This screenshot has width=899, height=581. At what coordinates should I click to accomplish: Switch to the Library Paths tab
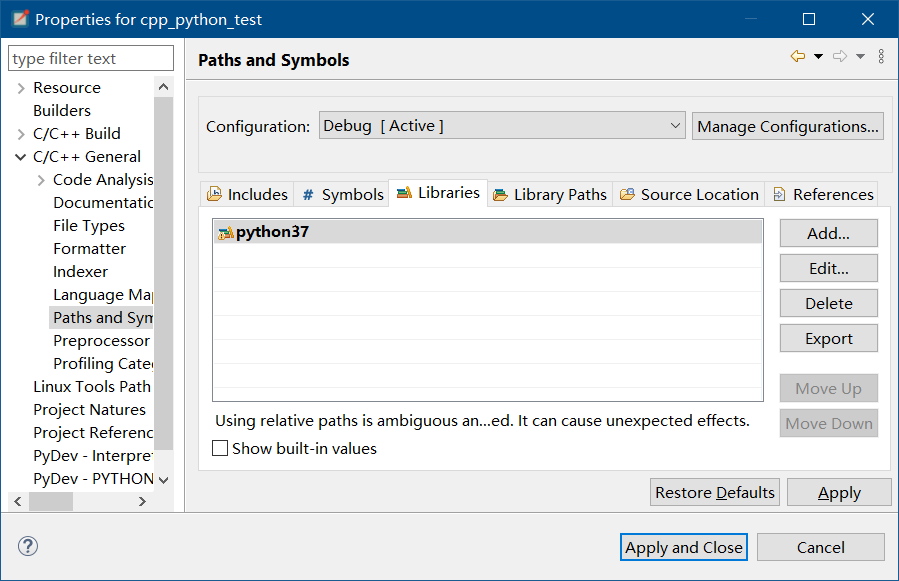click(550, 194)
